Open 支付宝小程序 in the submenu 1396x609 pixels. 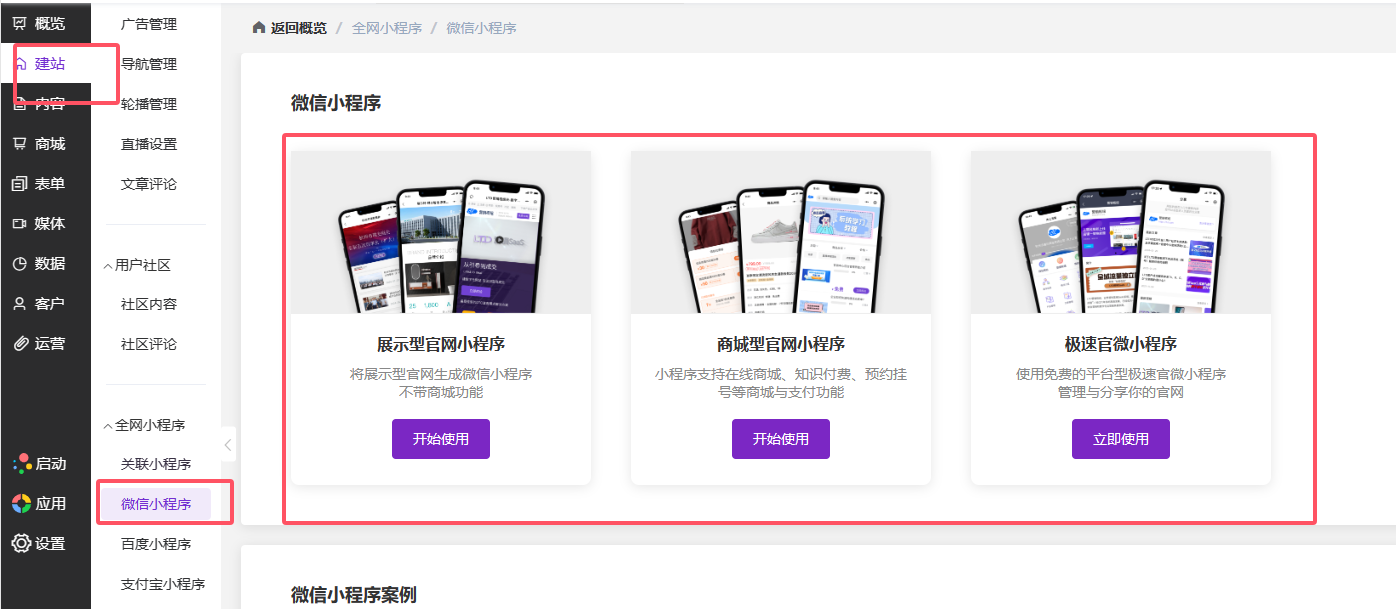click(162, 584)
